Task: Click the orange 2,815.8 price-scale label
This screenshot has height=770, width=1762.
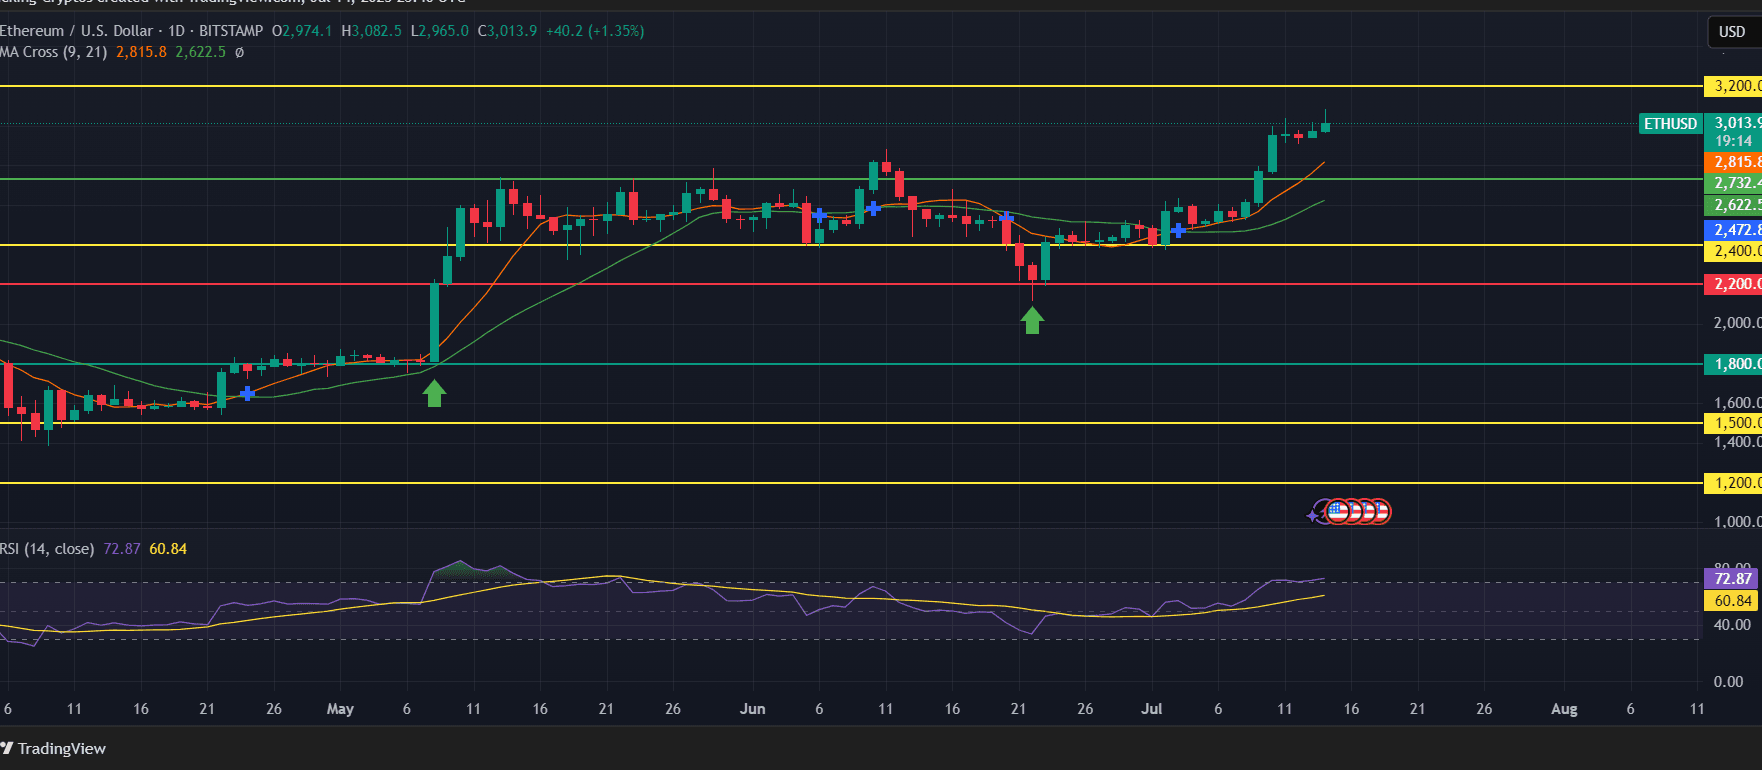Action: point(1733,162)
